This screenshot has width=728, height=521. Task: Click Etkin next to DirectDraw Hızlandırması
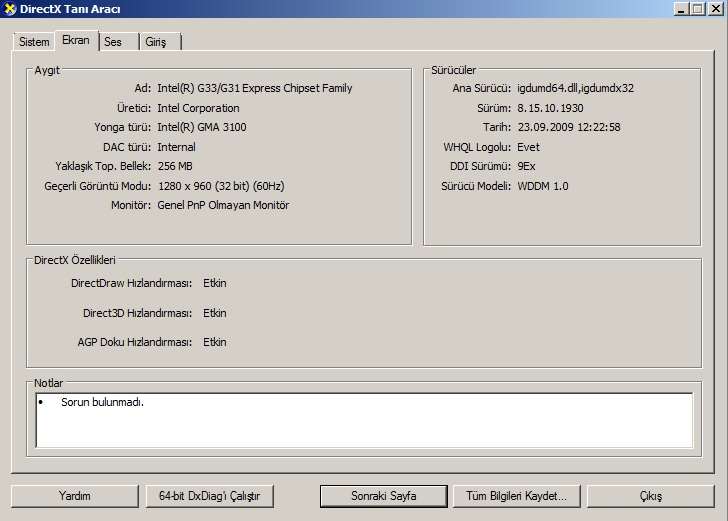tap(215, 283)
